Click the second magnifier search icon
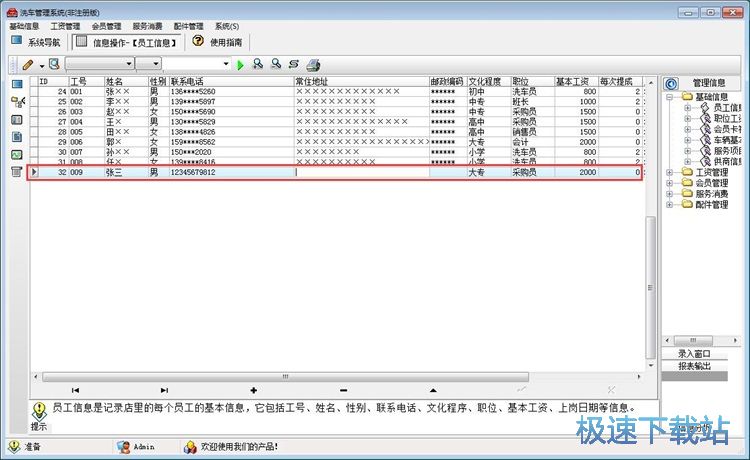This screenshot has width=750, height=460. [x=276, y=64]
